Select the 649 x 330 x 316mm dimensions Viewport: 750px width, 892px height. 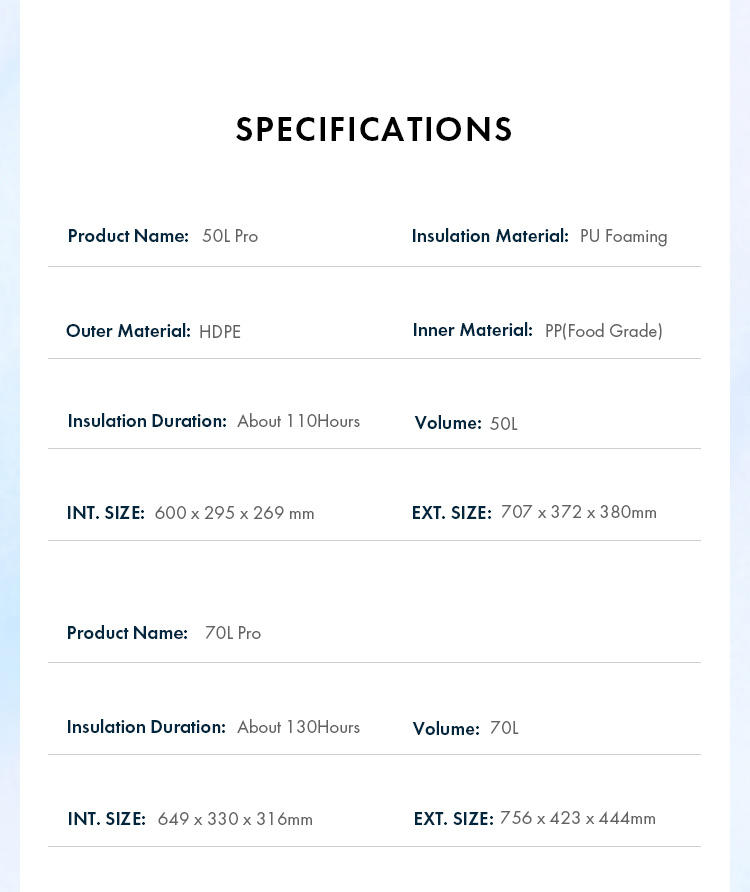(x=235, y=819)
